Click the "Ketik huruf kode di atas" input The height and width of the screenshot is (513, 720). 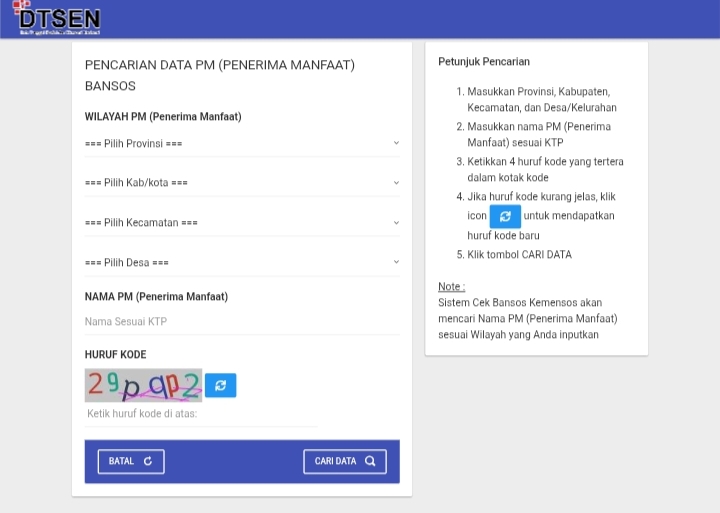pos(200,414)
